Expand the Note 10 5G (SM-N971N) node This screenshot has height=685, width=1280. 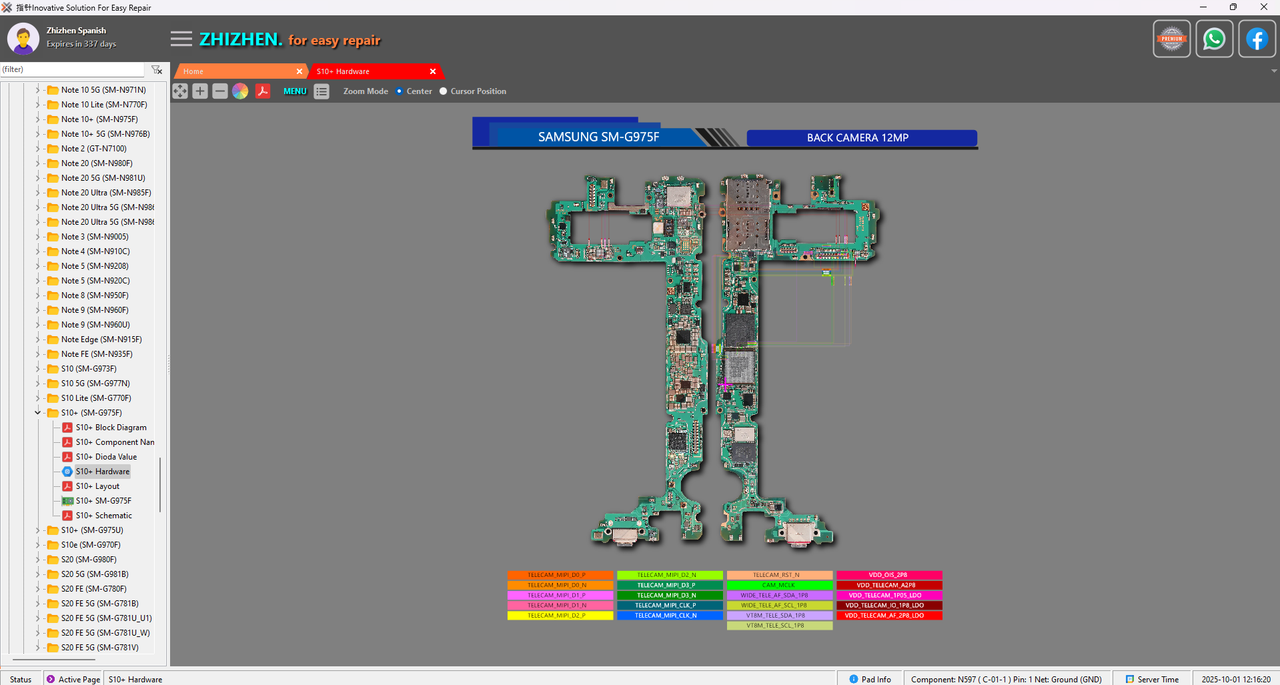pyautogui.click(x=38, y=90)
